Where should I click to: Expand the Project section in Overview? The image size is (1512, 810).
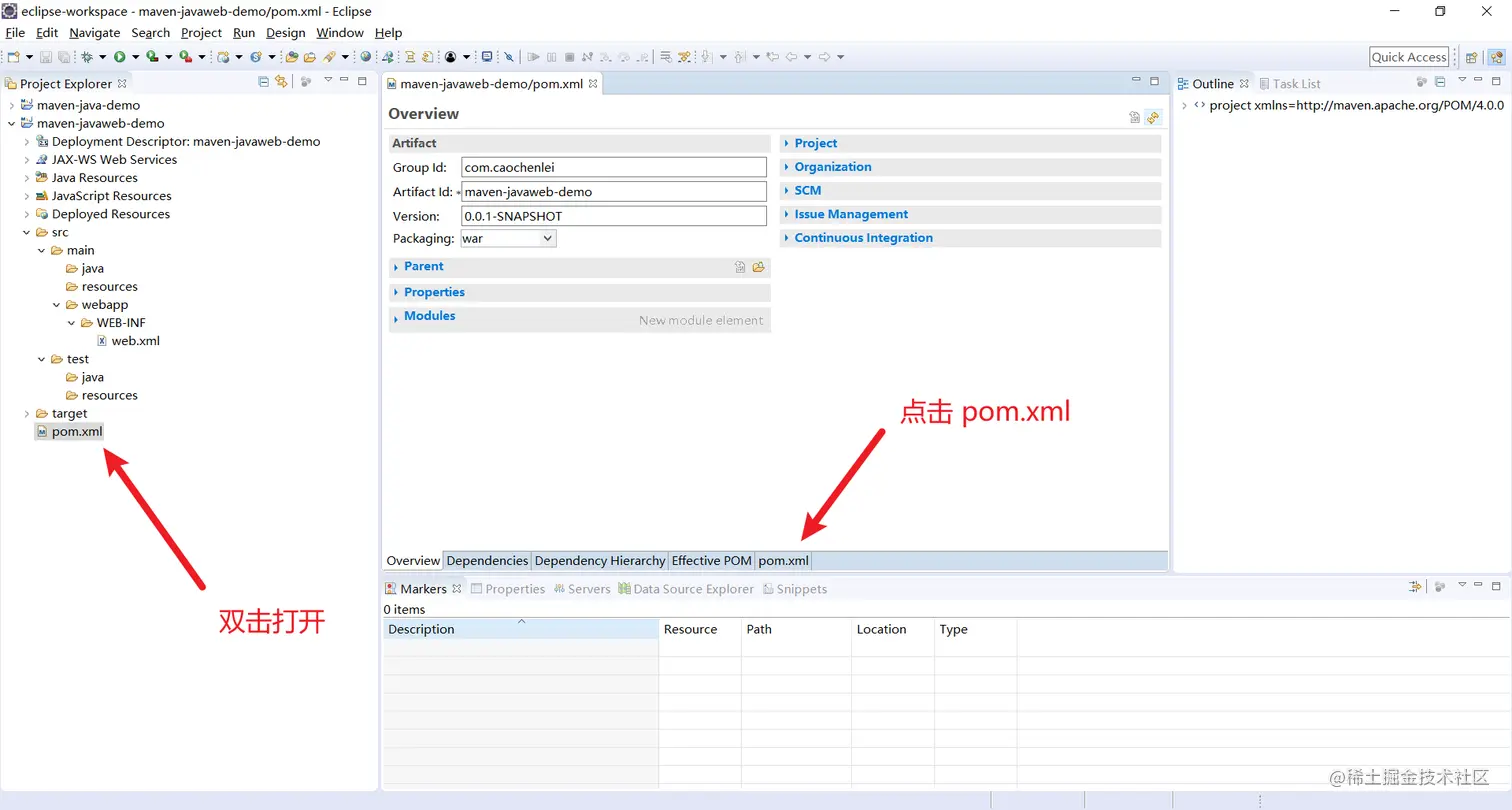(x=787, y=144)
